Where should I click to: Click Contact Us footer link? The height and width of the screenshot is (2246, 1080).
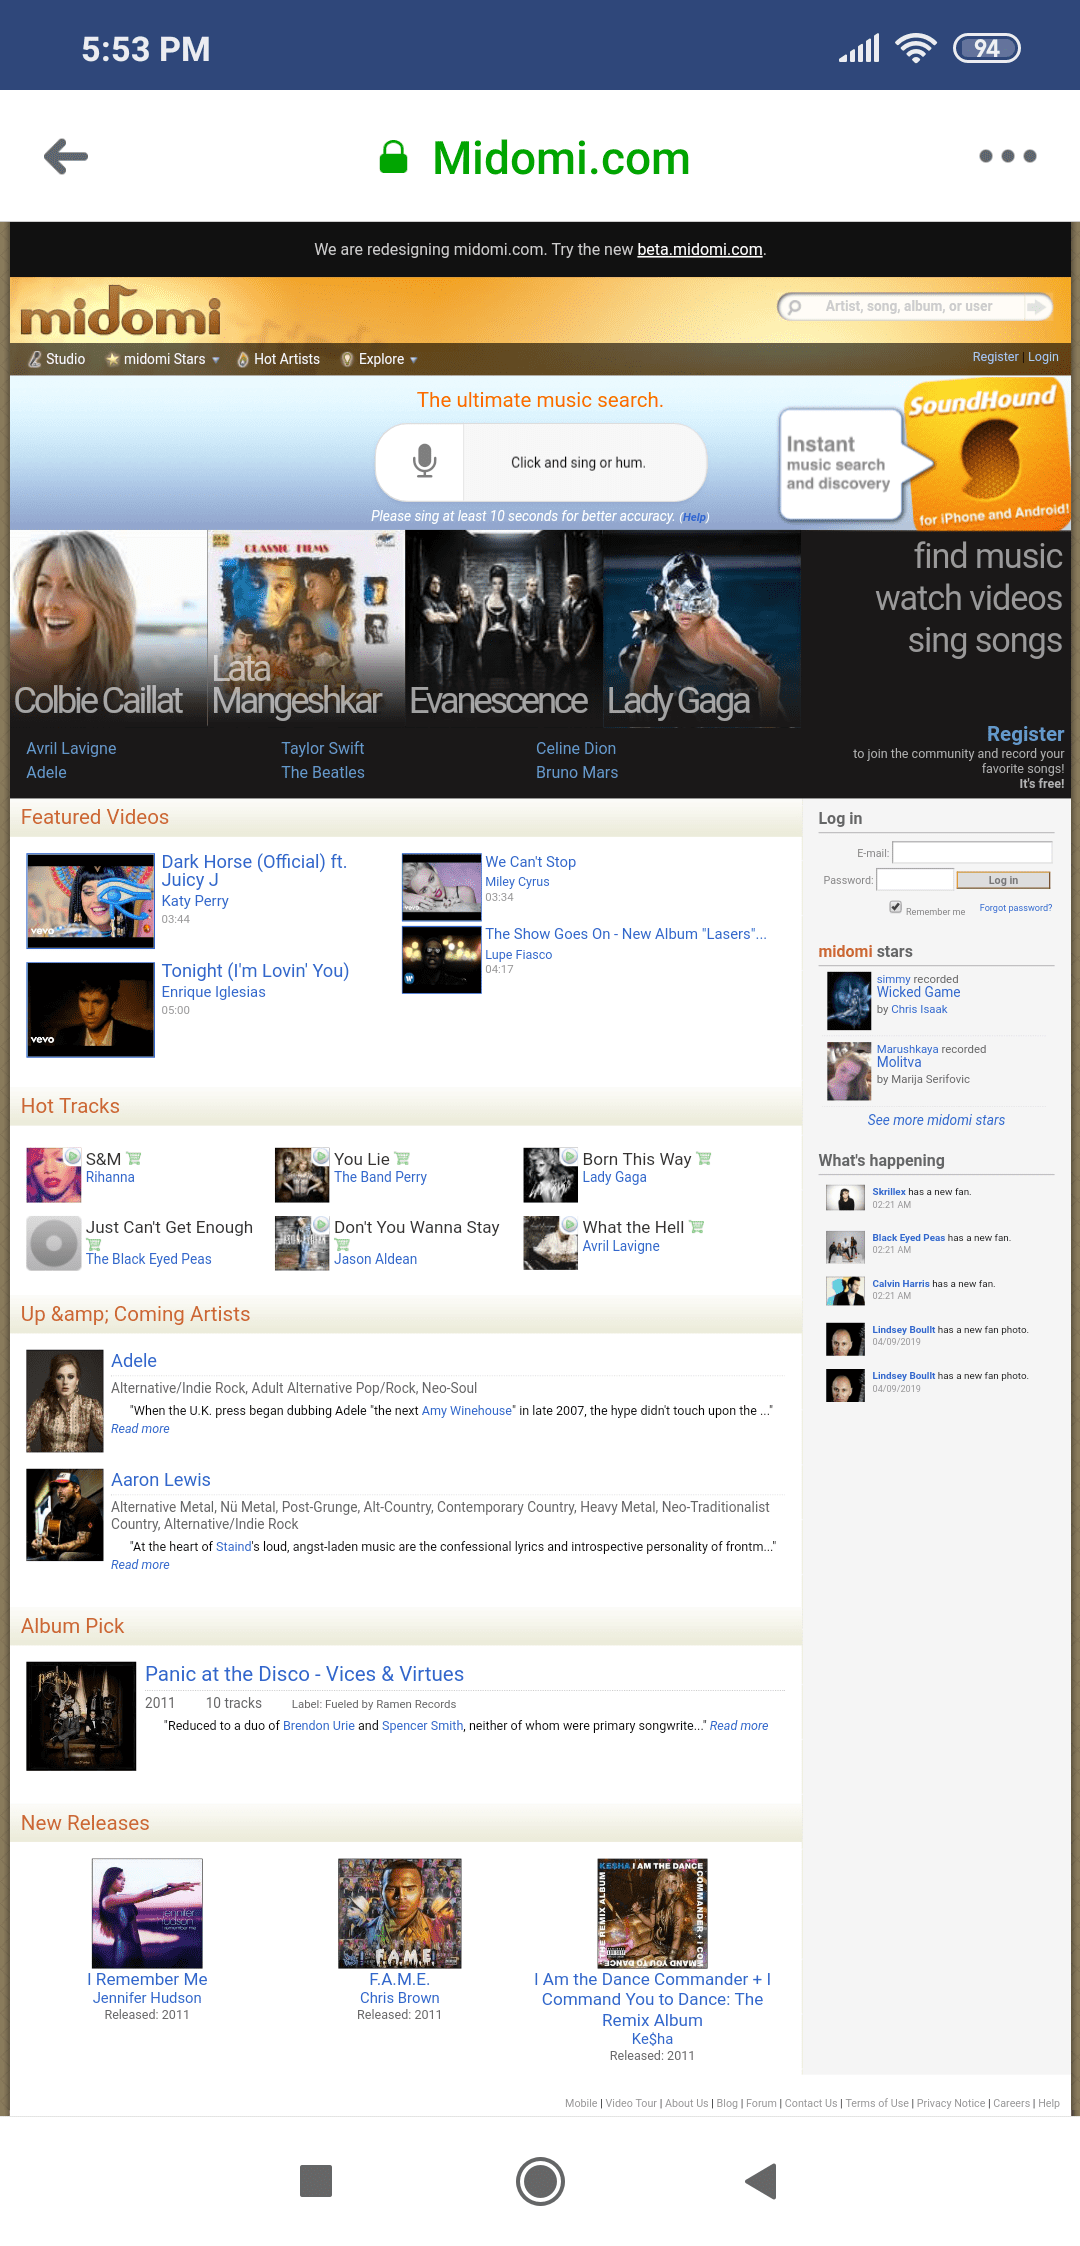[x=811, y=2103]
